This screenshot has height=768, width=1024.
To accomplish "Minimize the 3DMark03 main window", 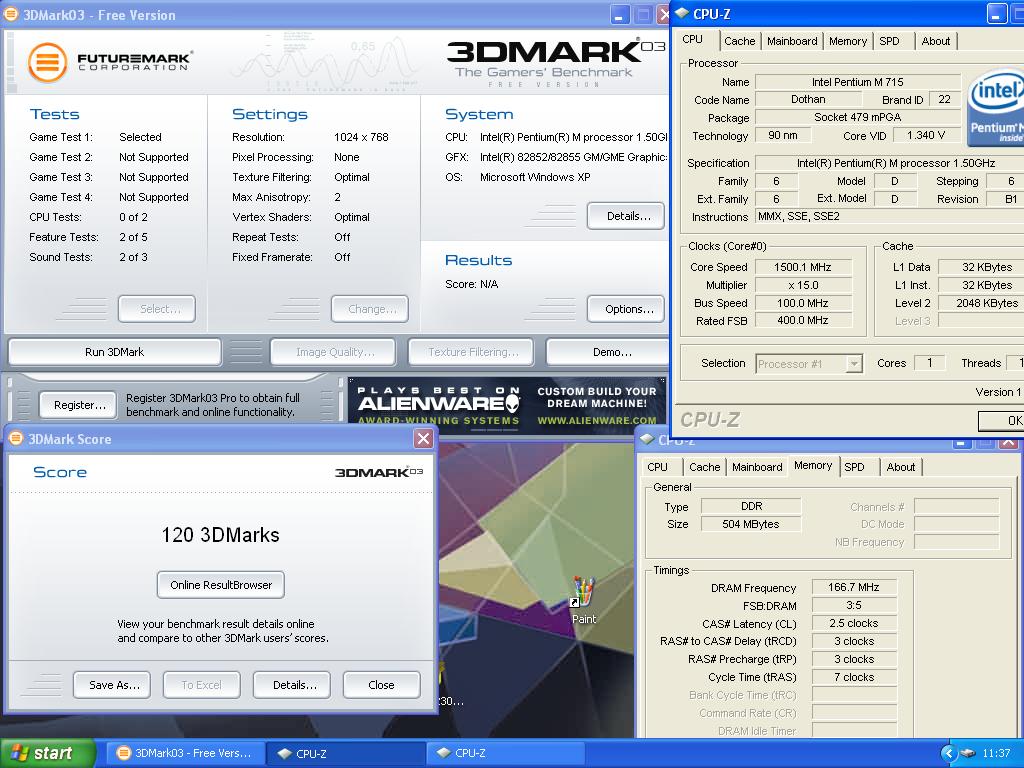I will 620,14.
